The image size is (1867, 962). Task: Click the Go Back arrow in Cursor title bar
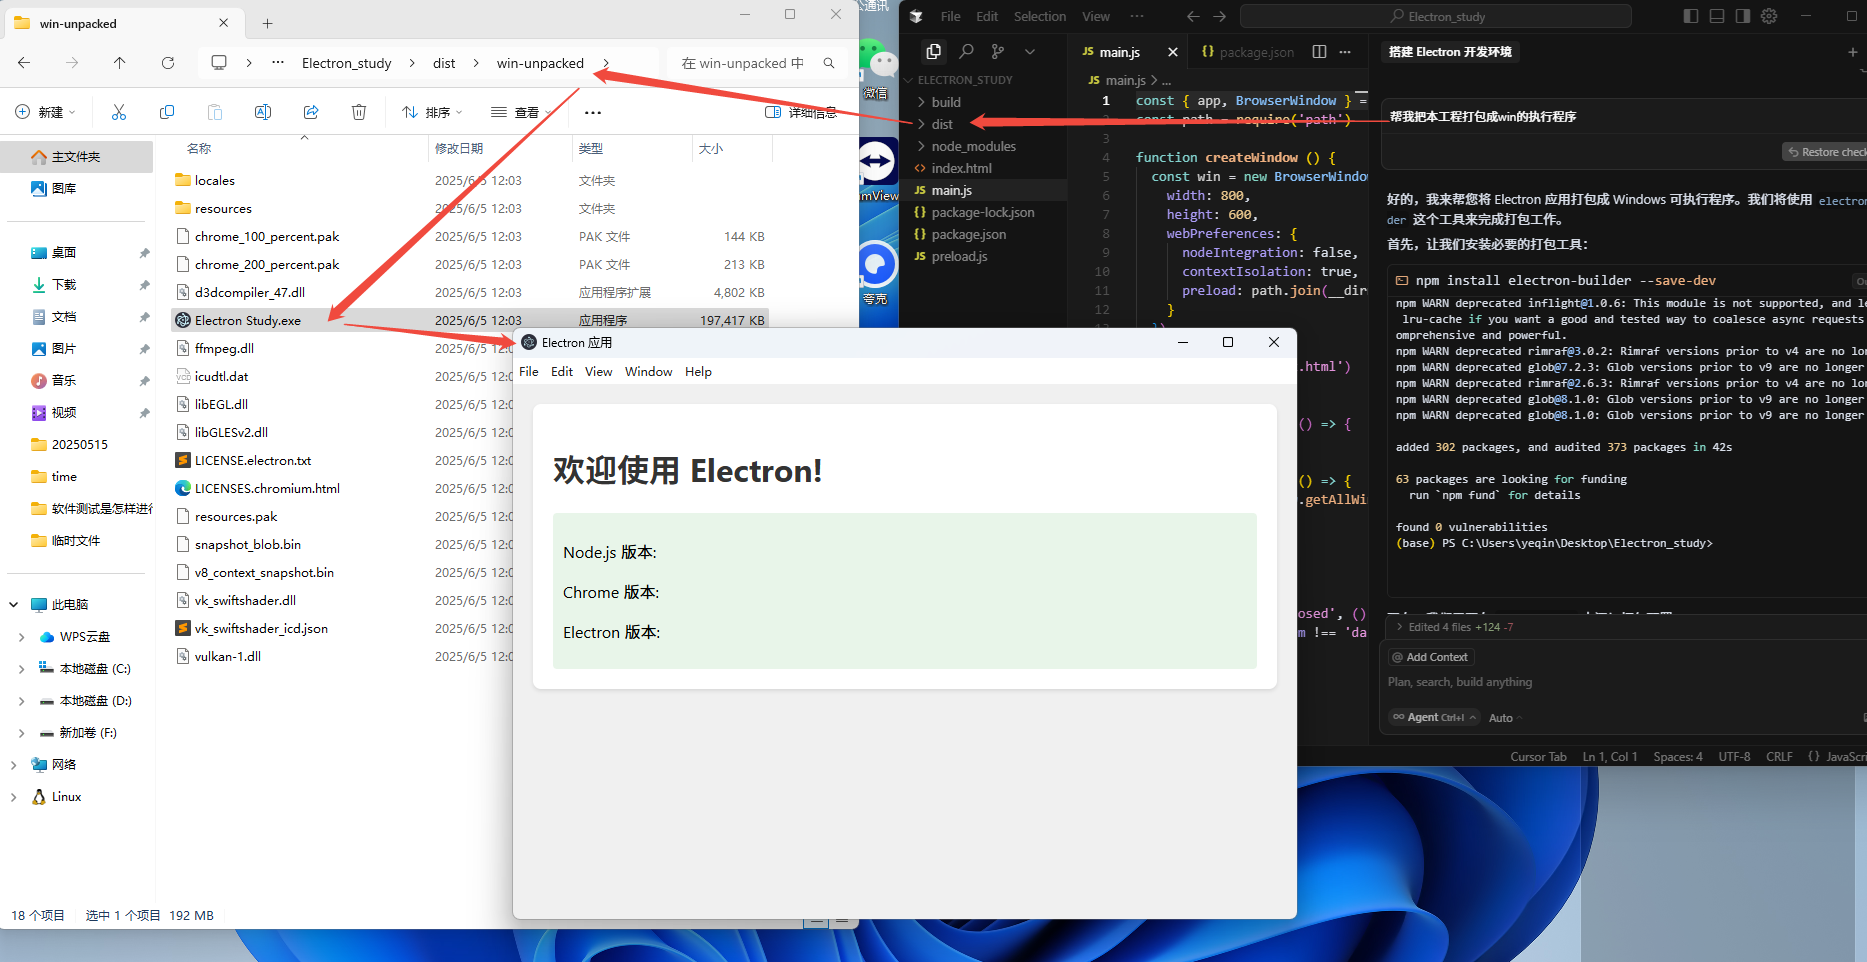1193,16
